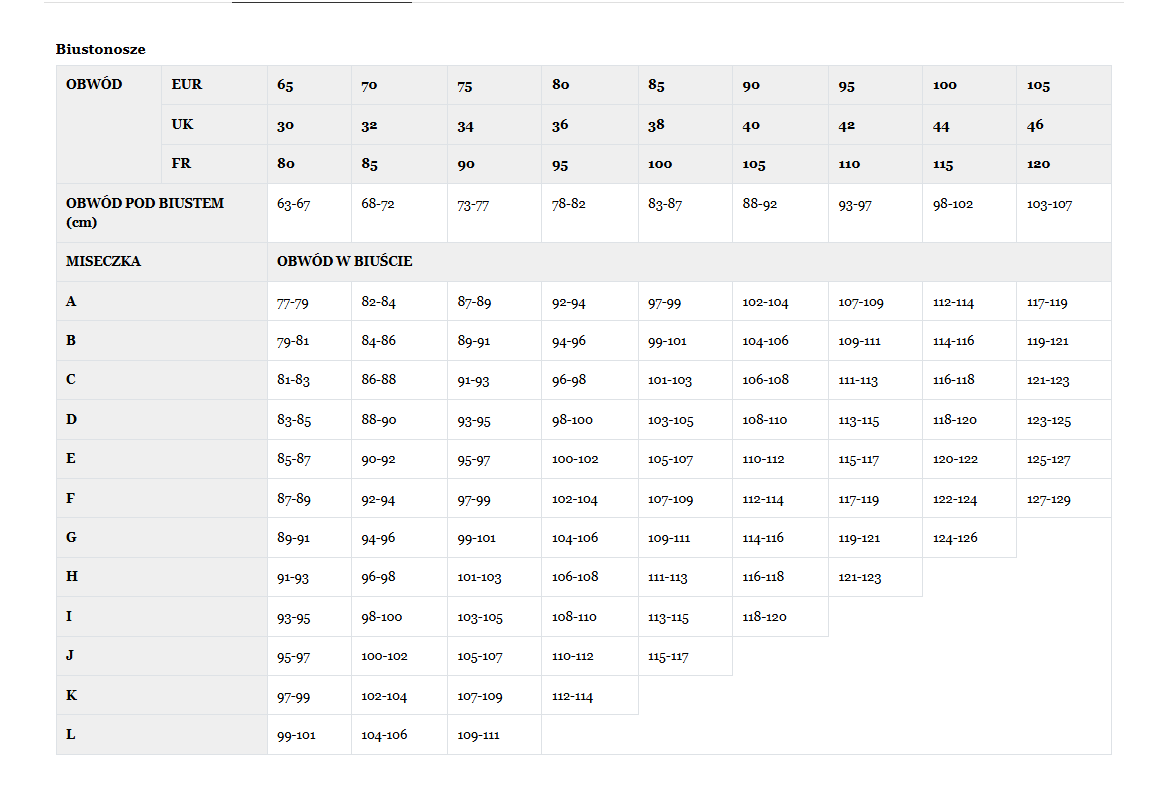
Task: Click the 118-120 cell in row I
Action: [x=764, y=617]
